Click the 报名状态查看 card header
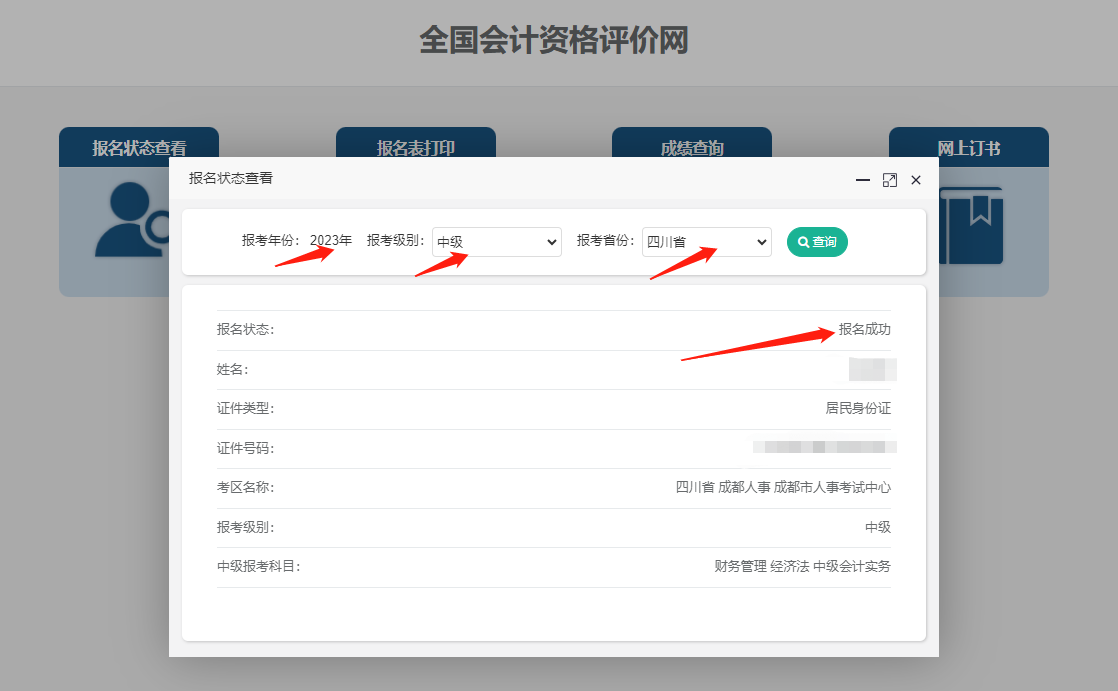This screenshot has width=1118, height=691. [139, 147]
